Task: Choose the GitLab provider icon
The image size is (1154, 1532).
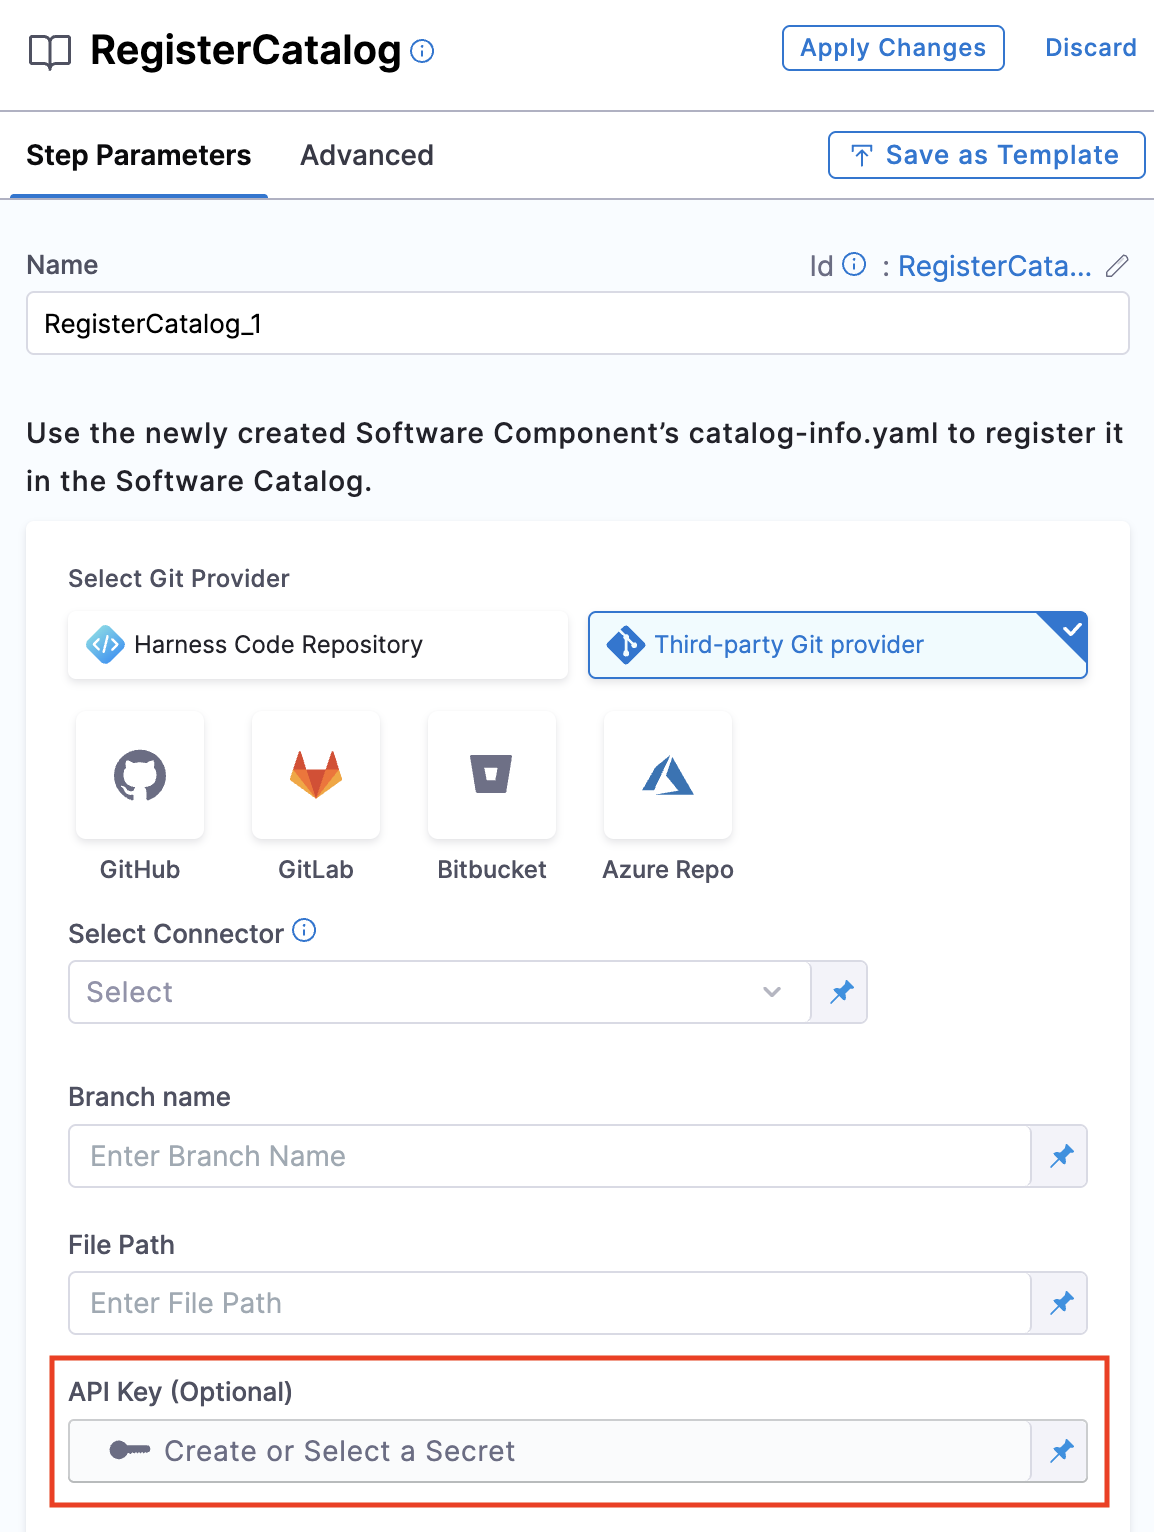Action: tap(316, 775)
